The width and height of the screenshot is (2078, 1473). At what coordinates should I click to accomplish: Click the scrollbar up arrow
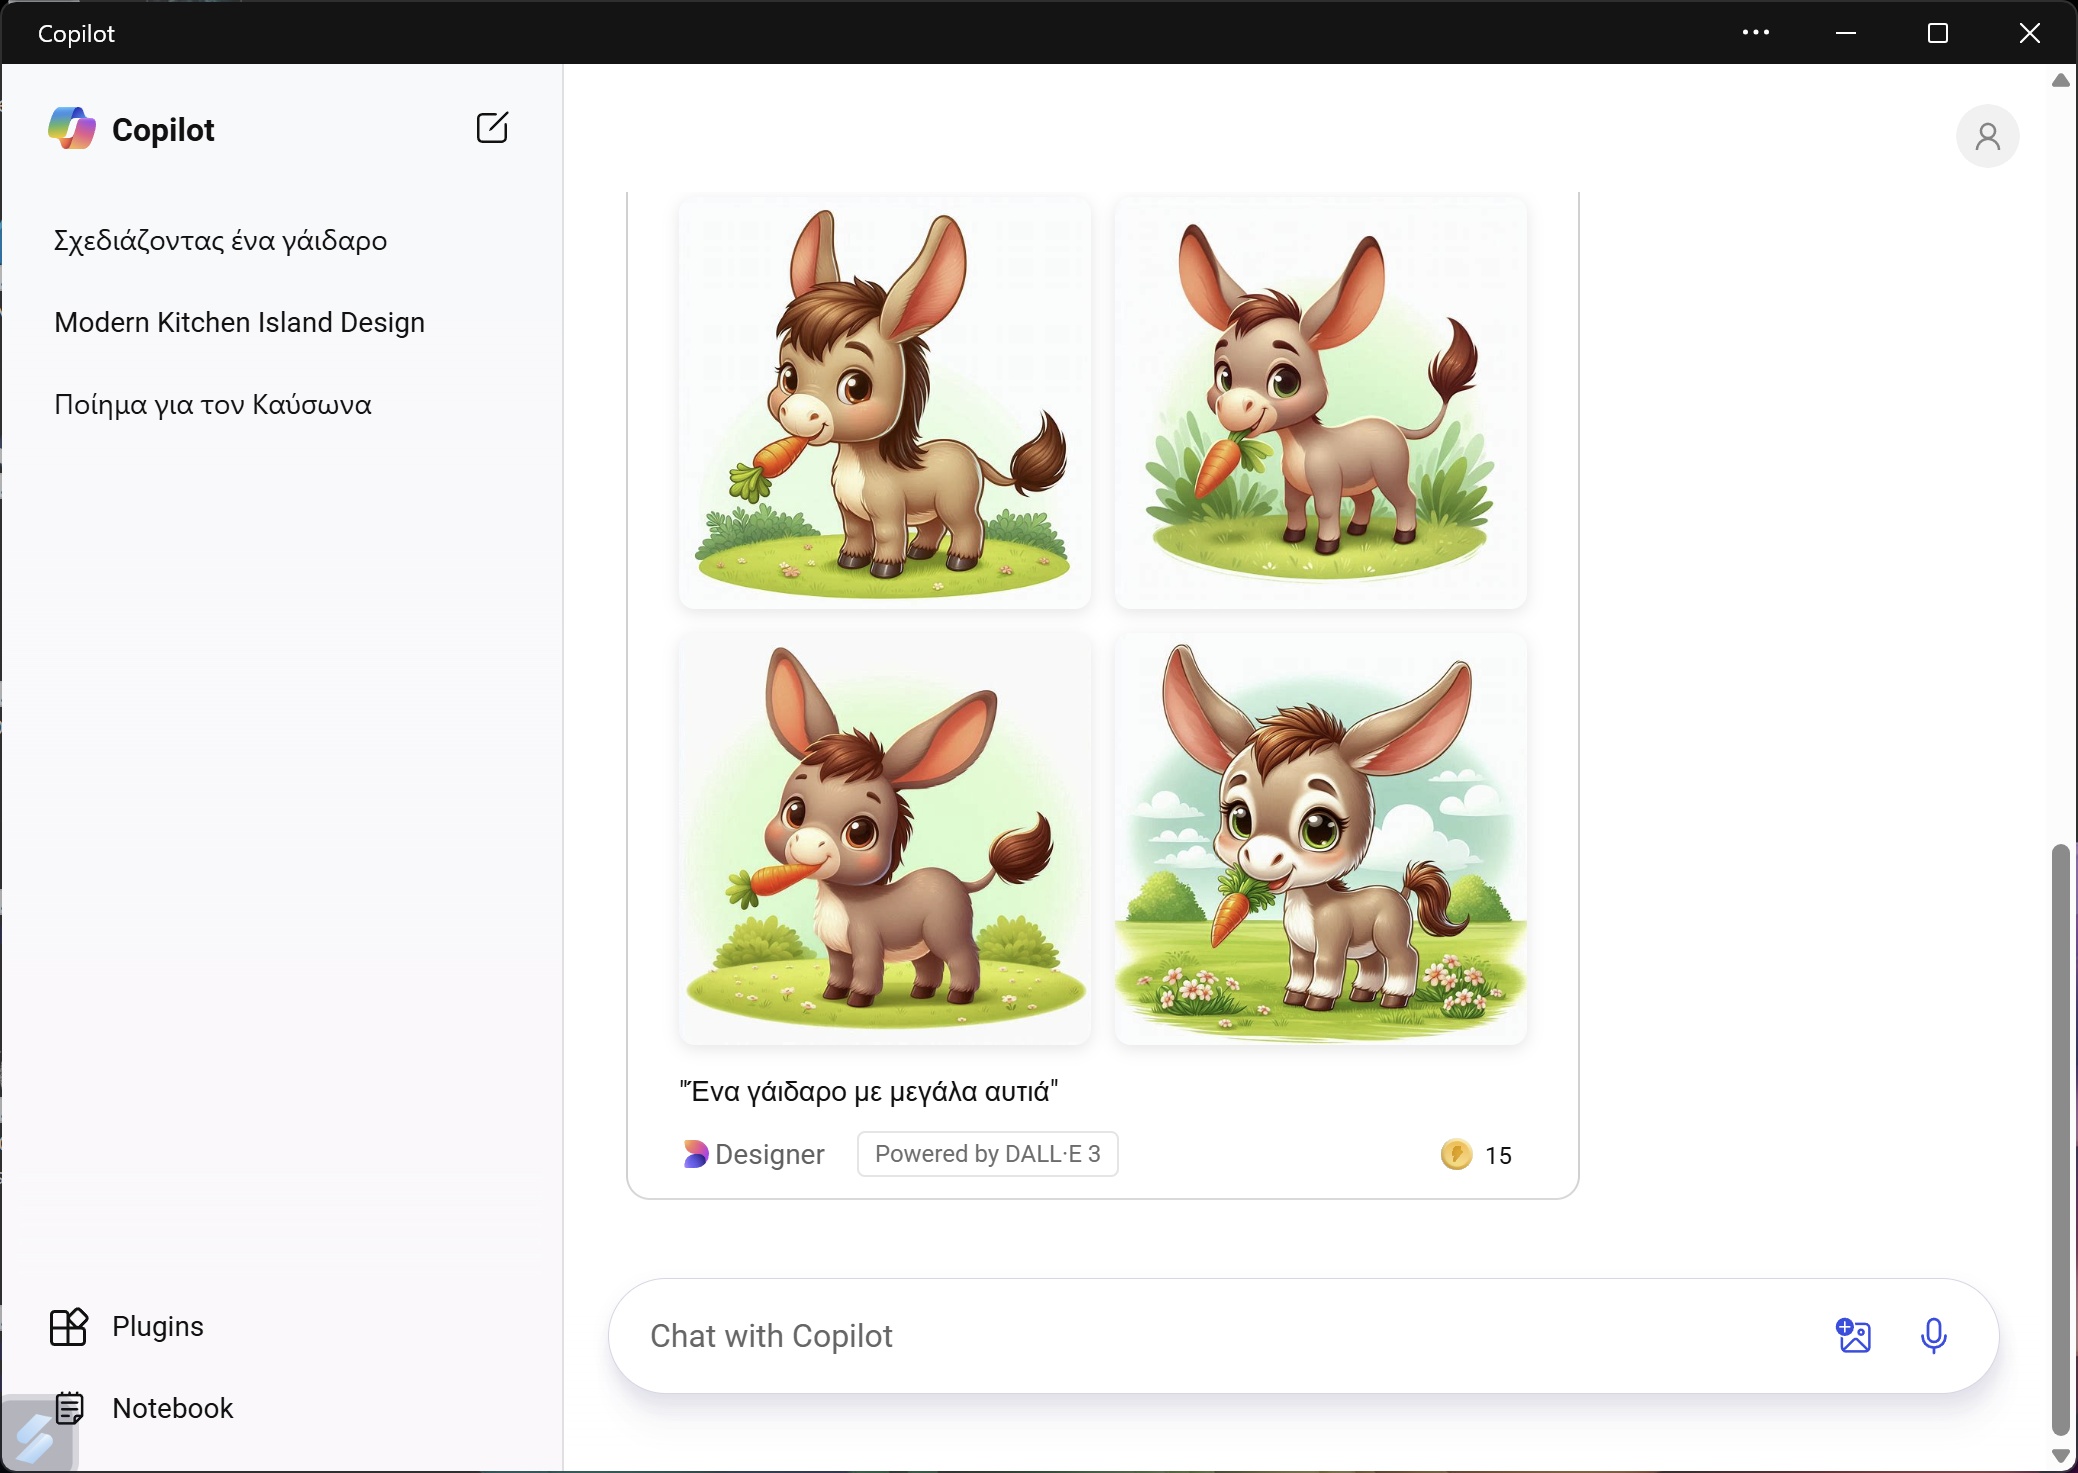(2060, 81)
